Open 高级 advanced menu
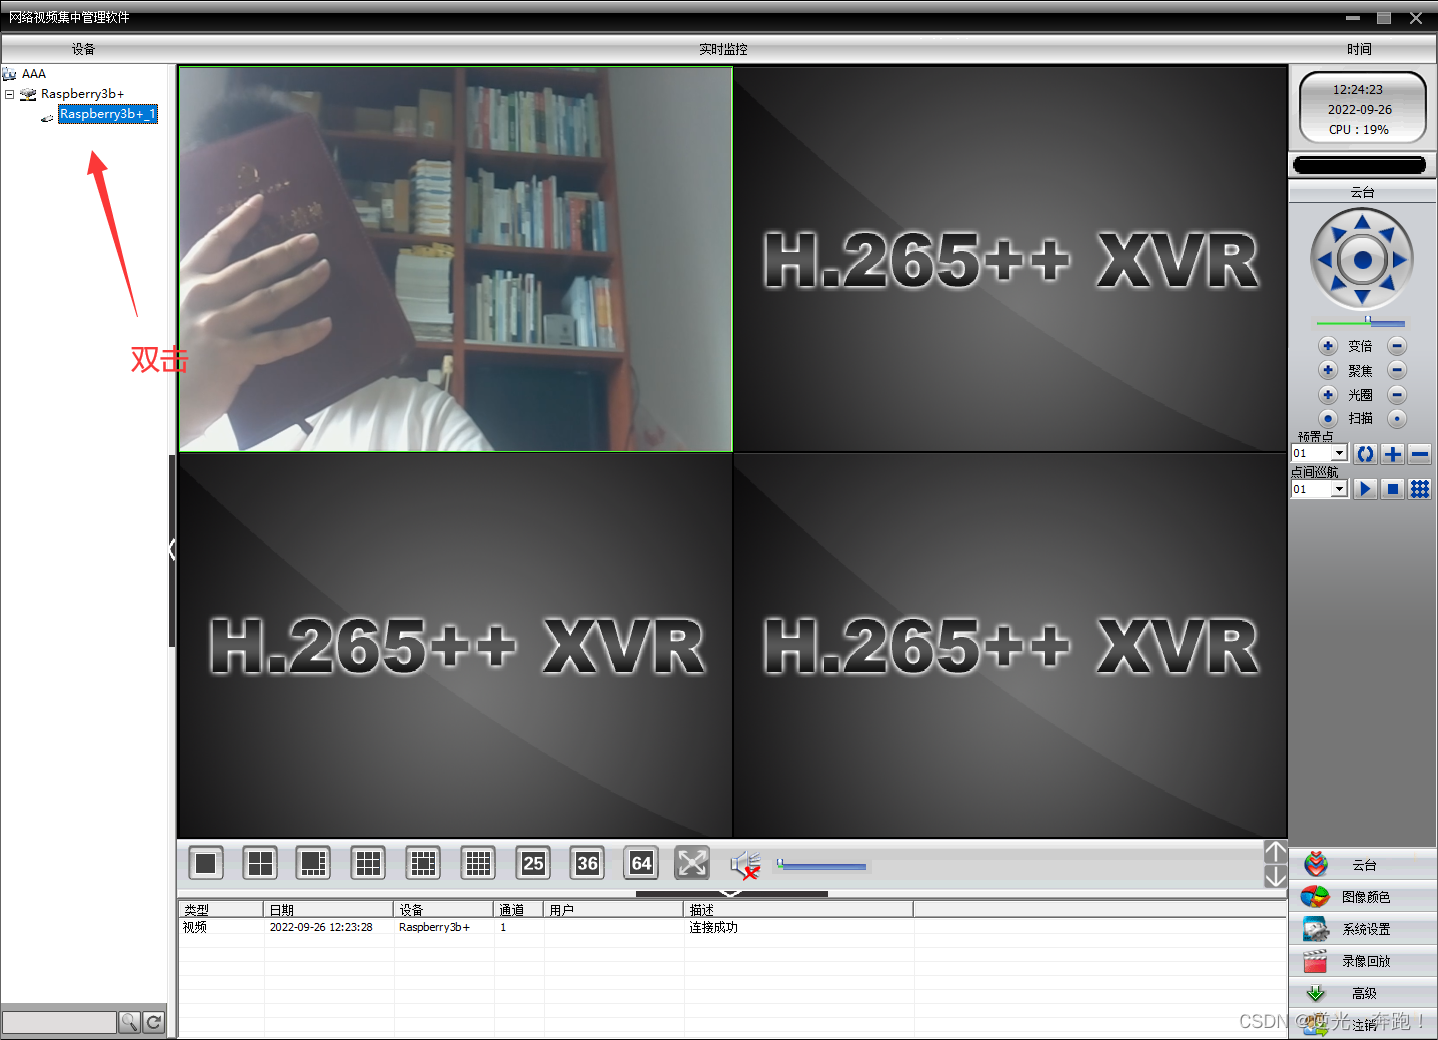Viewport: 1438px width, 1040px height. coord(1363,993)
